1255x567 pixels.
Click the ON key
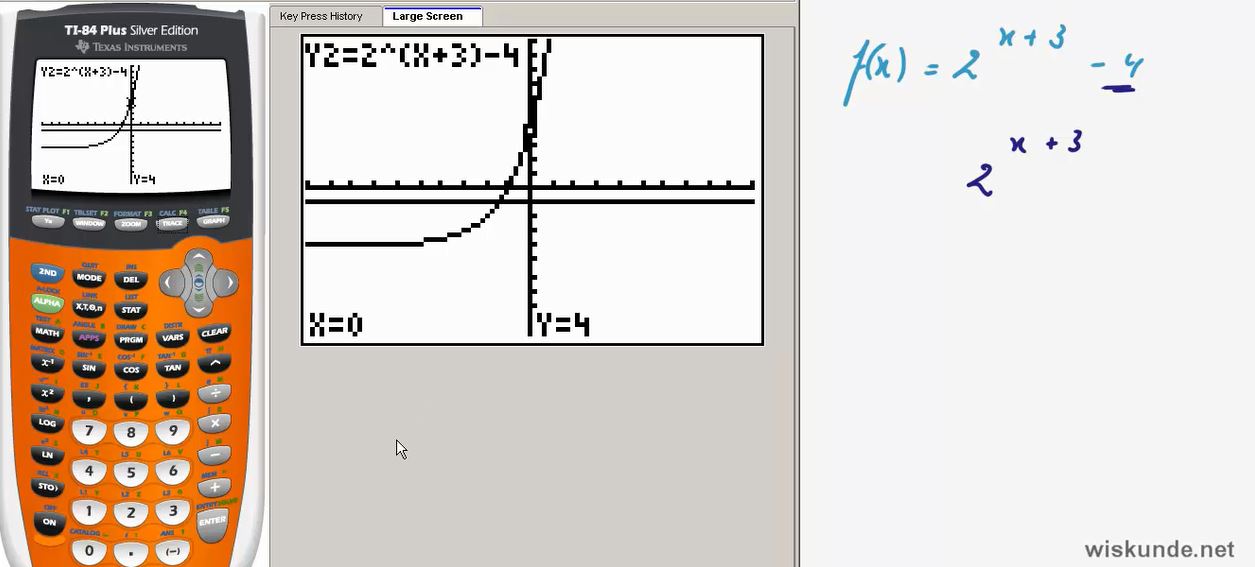(48, 521)
